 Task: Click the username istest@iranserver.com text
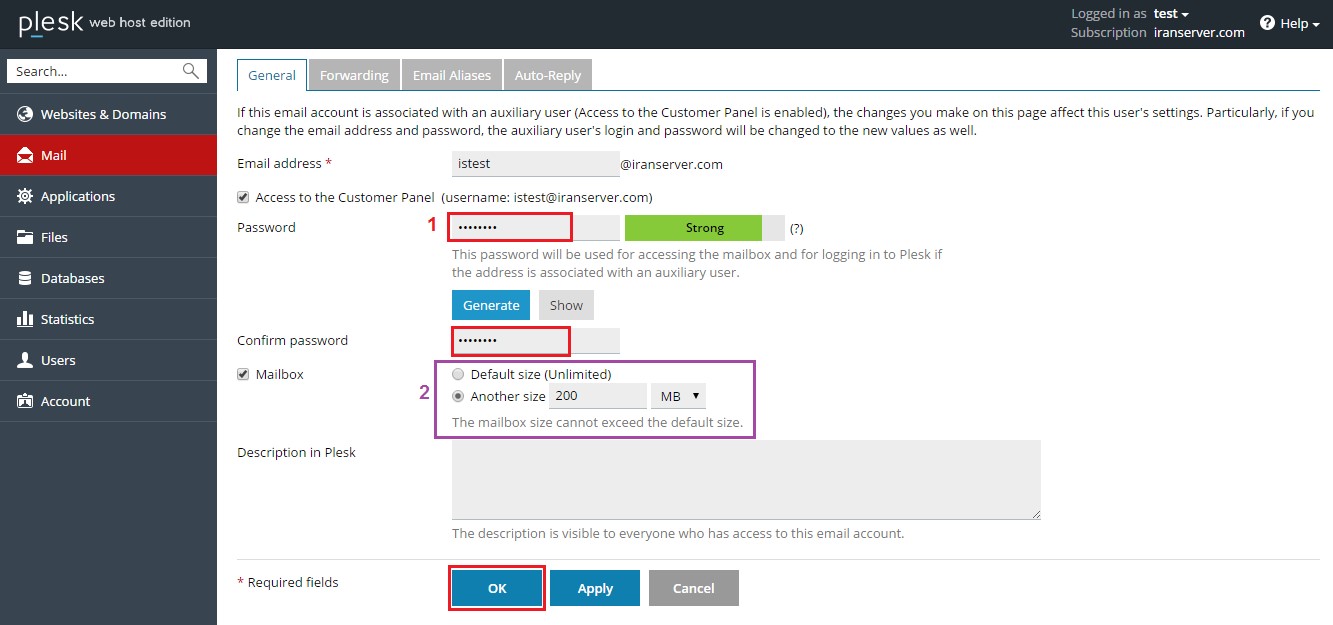point(547,197)
